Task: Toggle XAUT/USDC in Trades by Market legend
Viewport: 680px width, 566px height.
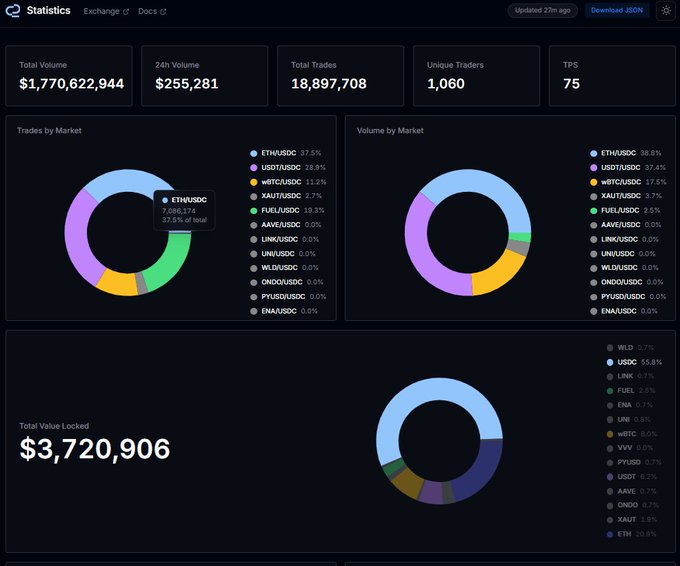Action: pos(286,196)
